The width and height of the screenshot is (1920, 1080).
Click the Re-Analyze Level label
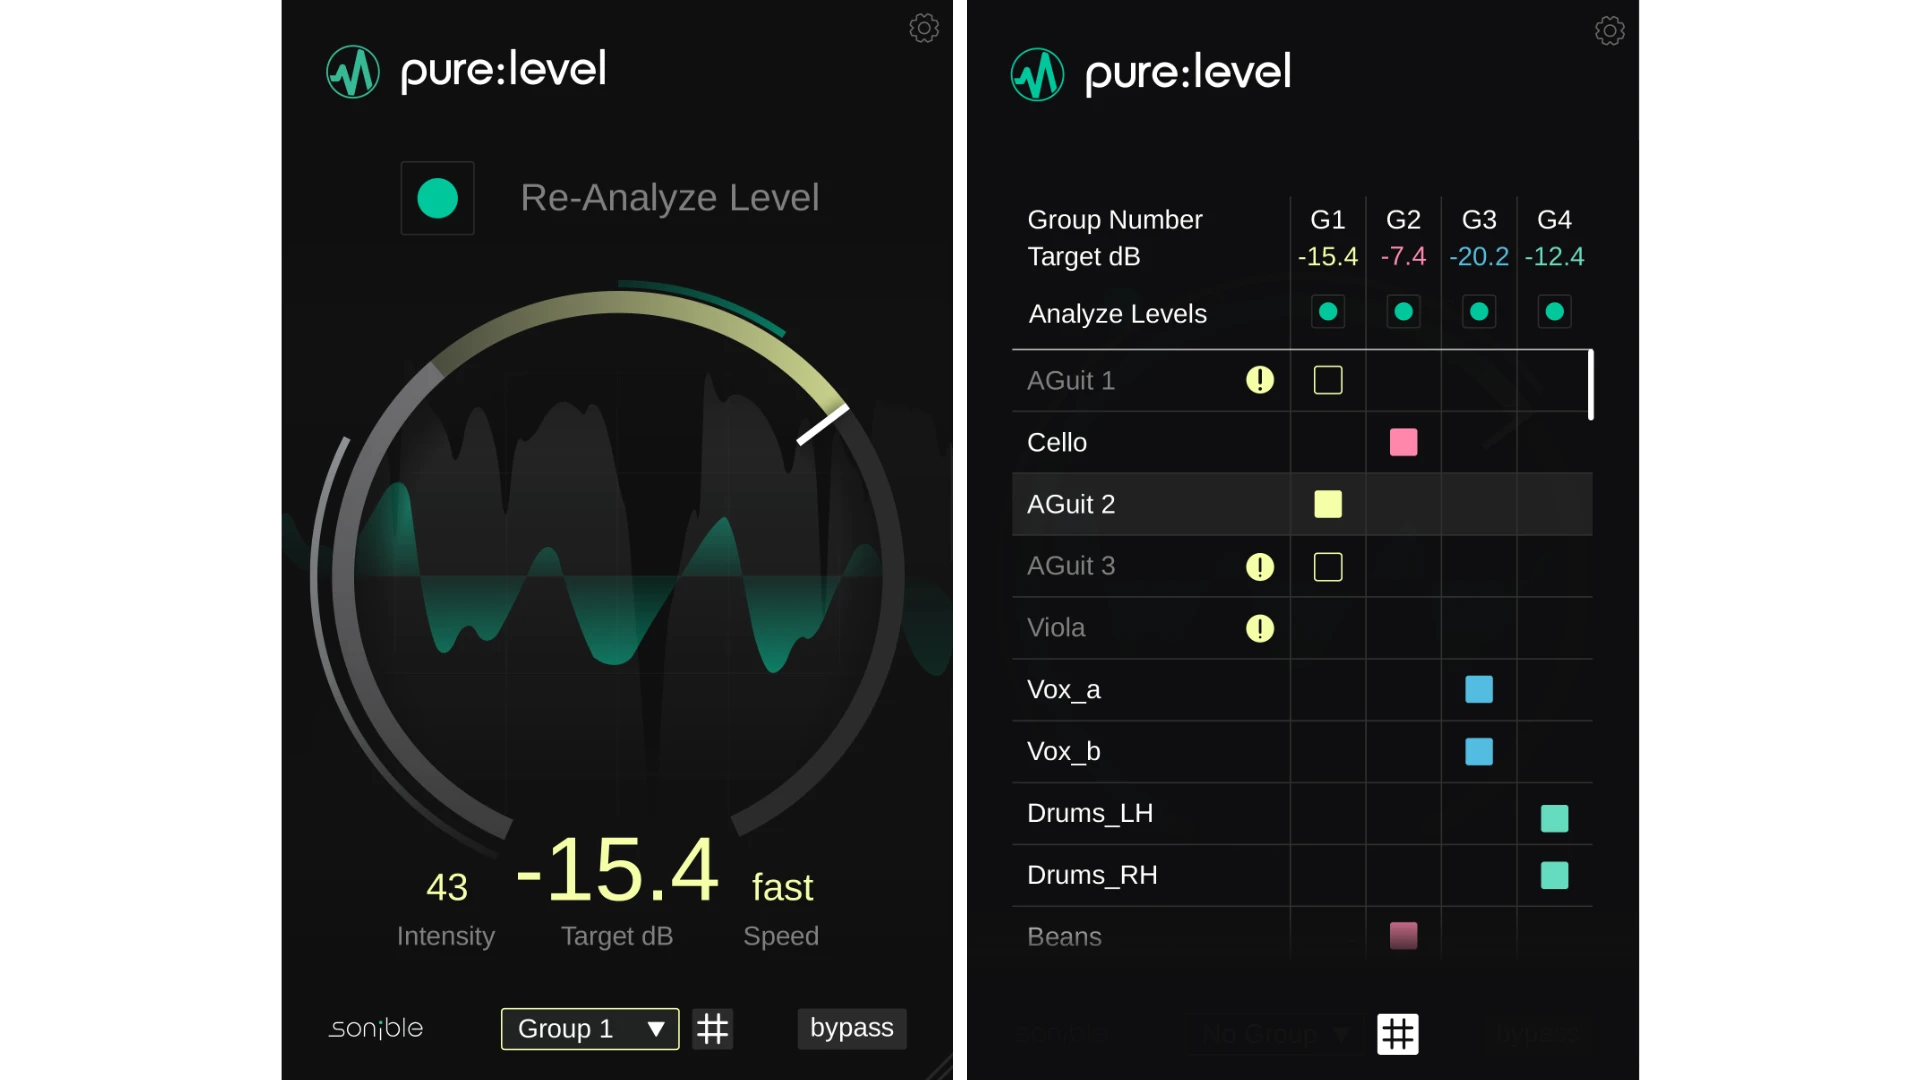pos(669,197)
